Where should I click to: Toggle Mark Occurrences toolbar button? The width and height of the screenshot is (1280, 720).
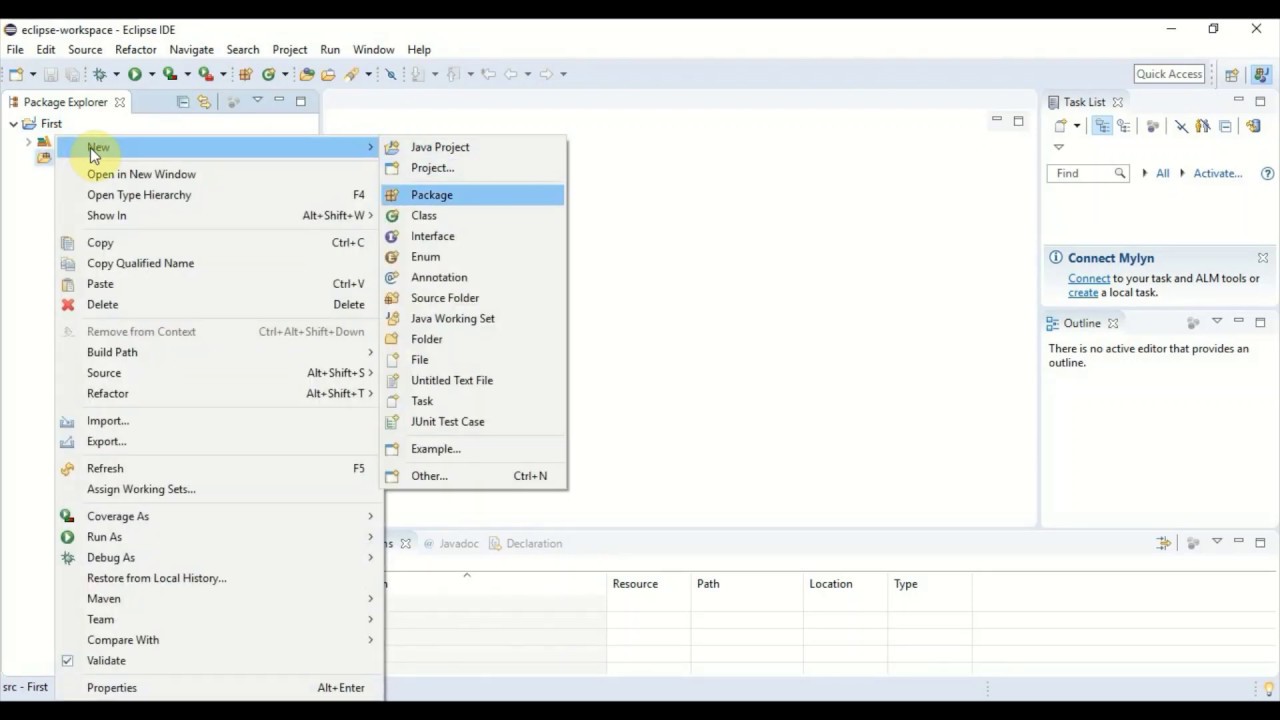tap(391, 74)
